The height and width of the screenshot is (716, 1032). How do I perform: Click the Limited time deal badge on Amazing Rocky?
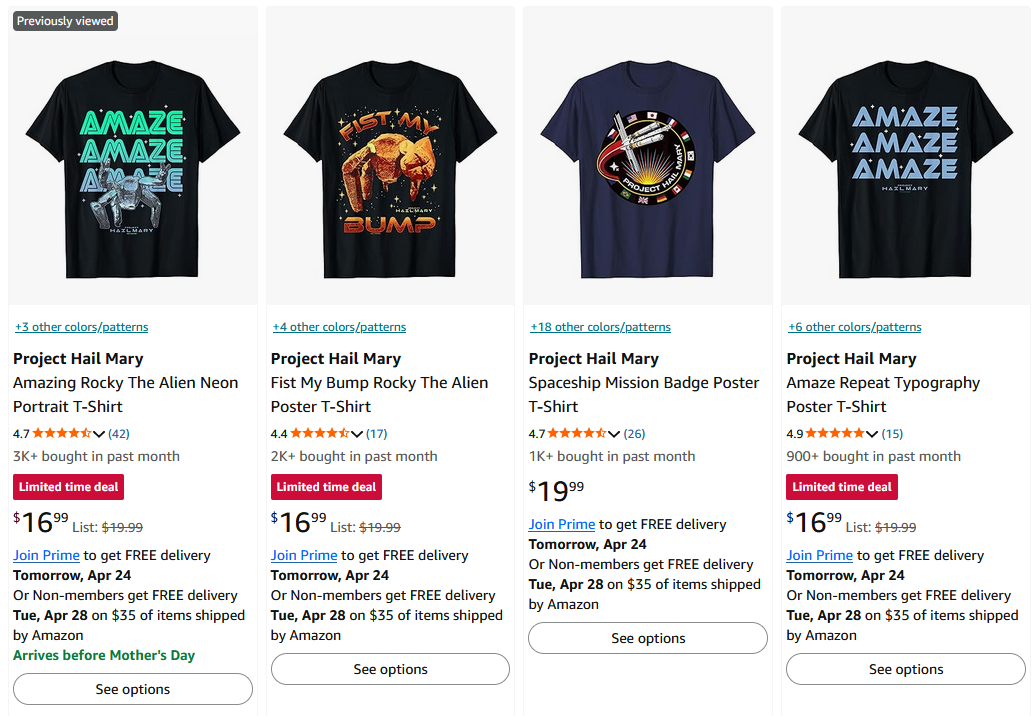tap(68, 487)
